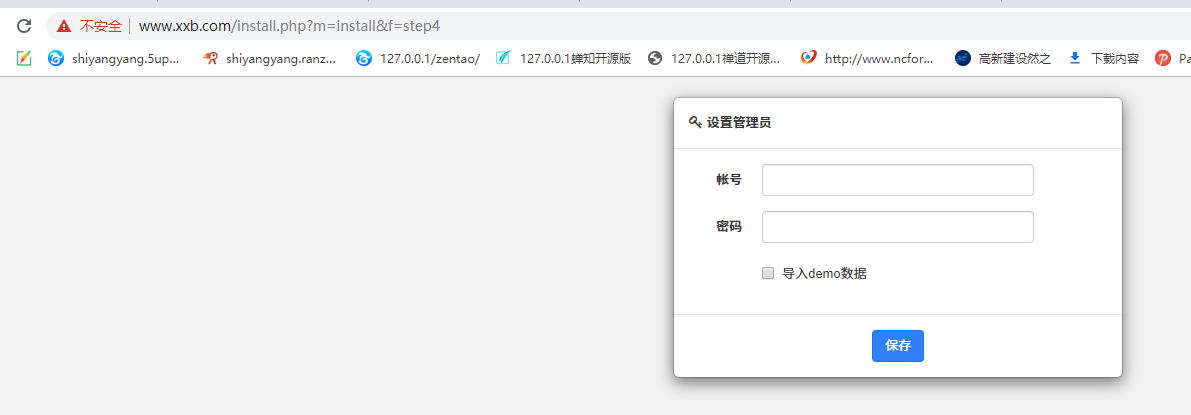Focus the 帐号 account input field
The width and height of the screenshot is (1191, 415).
point(897,180)
